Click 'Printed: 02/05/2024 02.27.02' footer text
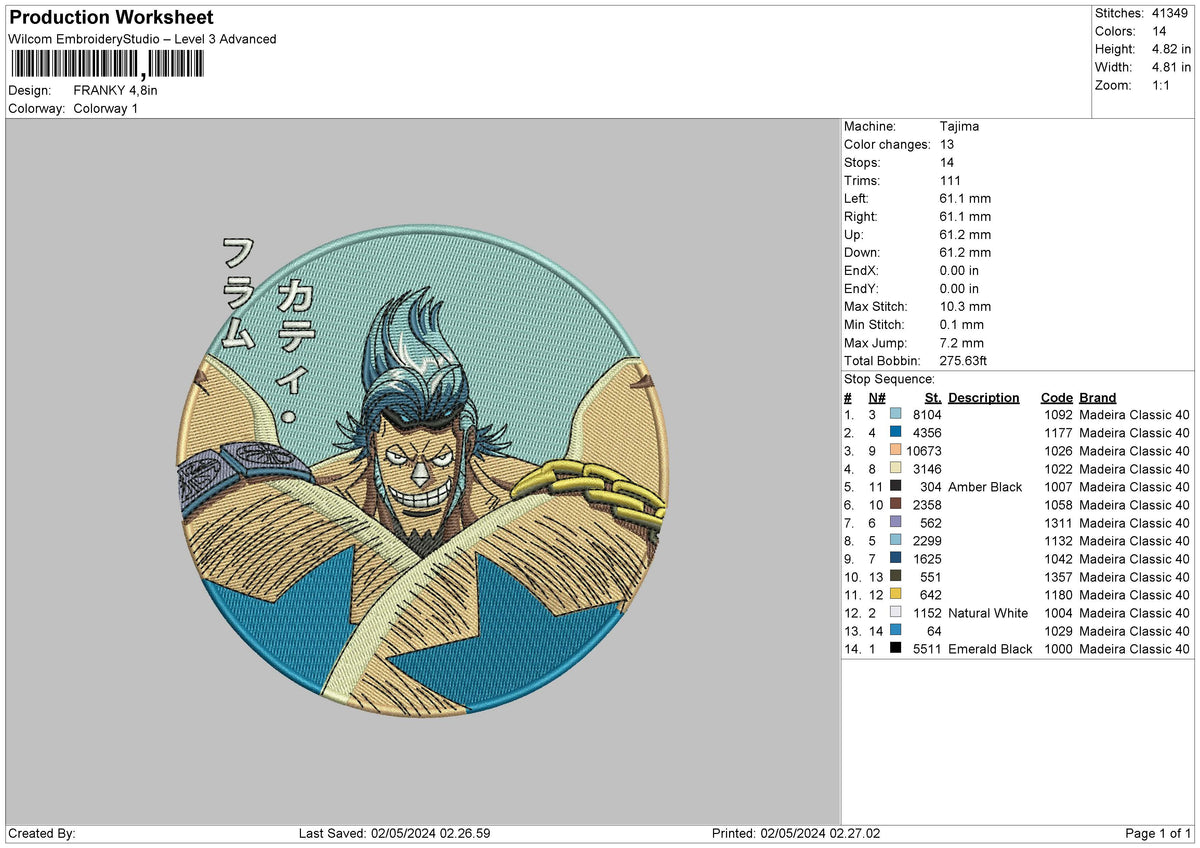The height and width of the screenshot is (848, 1200). coord(796,834)
